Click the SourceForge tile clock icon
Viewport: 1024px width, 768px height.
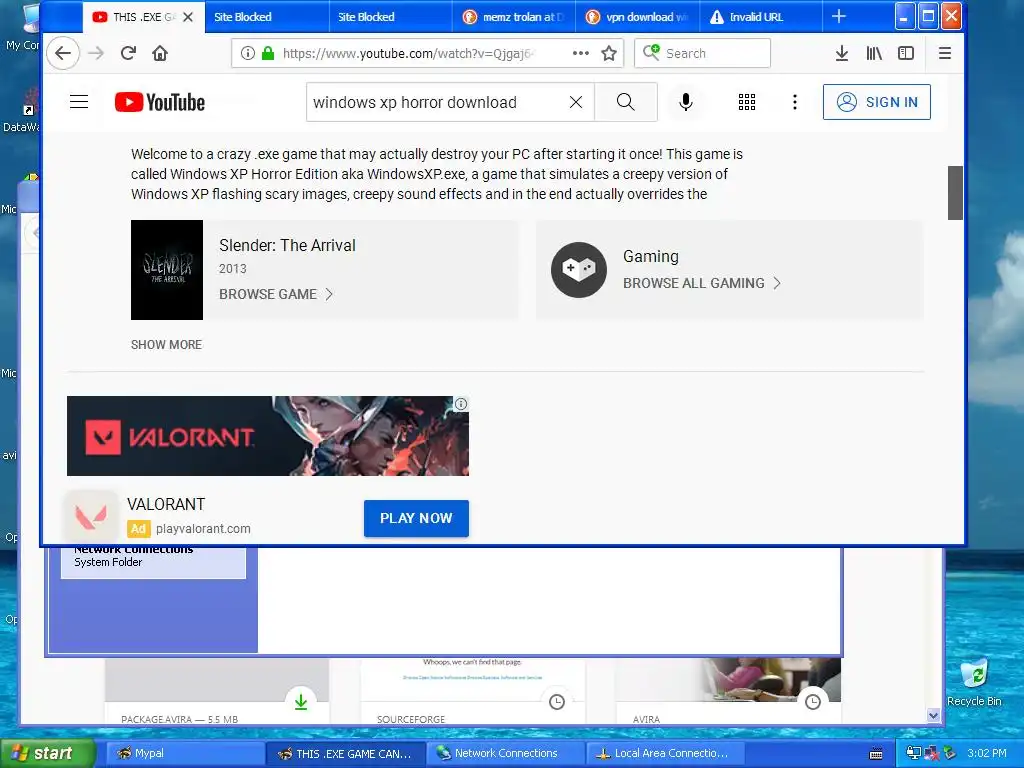557,702
